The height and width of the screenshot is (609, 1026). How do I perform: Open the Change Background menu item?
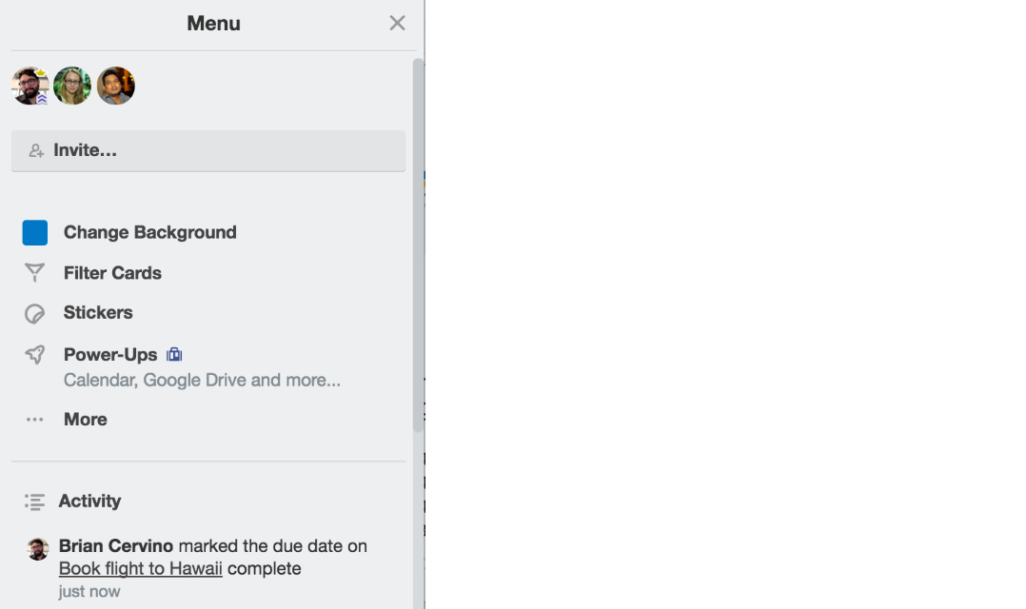[150, 232]
